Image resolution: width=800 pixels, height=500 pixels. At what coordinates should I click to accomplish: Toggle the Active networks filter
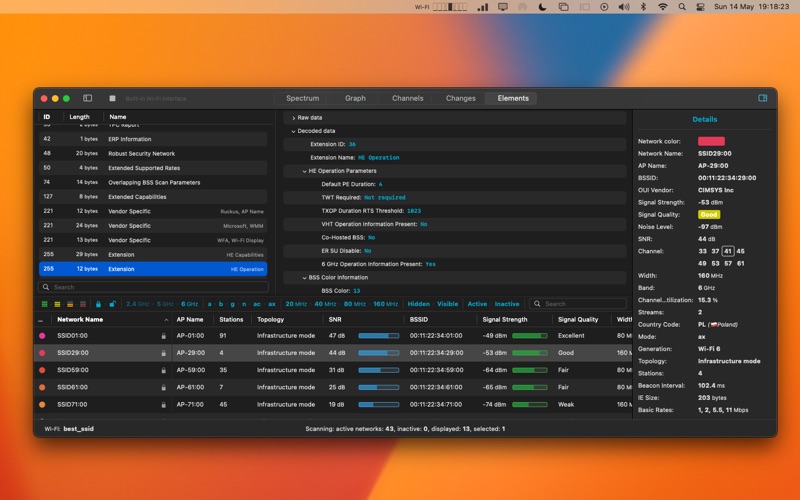[477, 304]
